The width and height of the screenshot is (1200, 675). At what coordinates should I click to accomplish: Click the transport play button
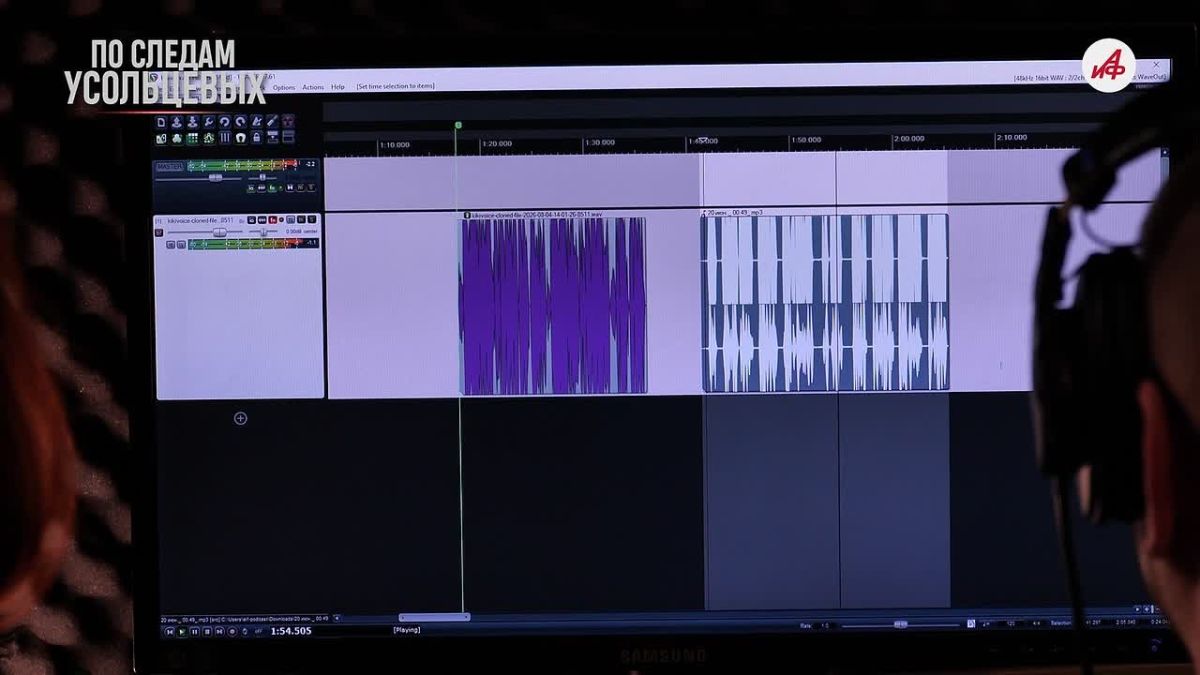182,631
